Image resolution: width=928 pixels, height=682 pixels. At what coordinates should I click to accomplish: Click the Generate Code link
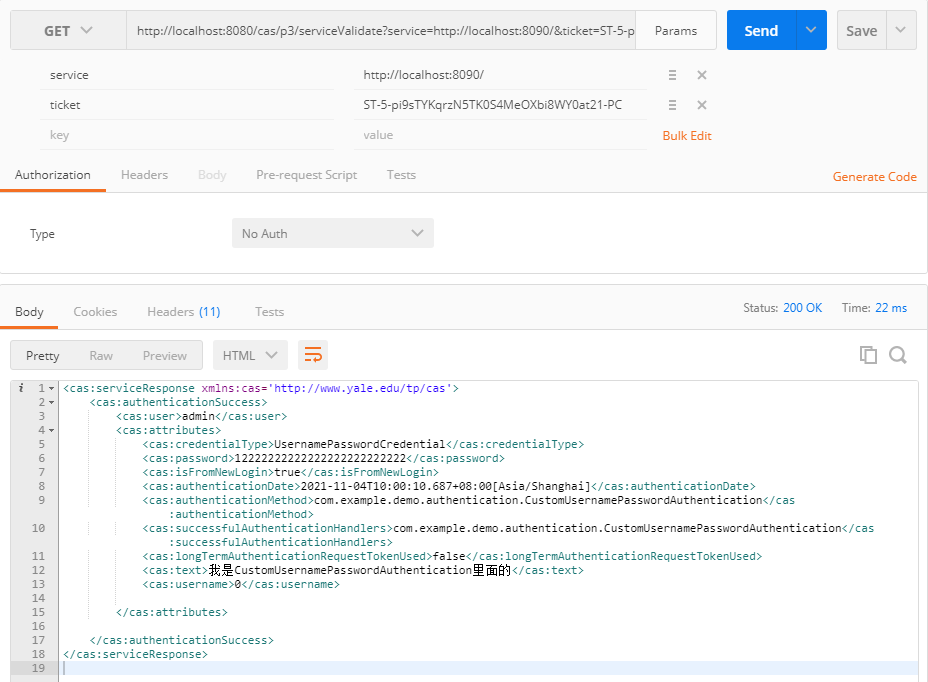tap(874, 176)
